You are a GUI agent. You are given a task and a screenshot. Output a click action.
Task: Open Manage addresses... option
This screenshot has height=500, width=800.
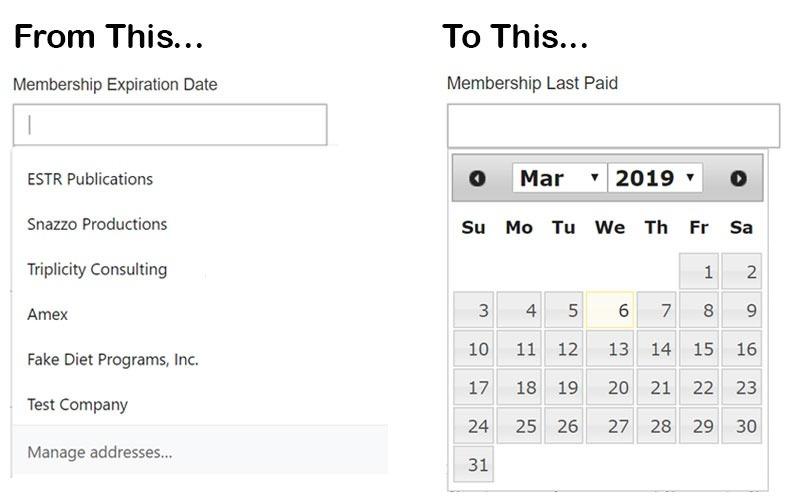coord(100,453)
